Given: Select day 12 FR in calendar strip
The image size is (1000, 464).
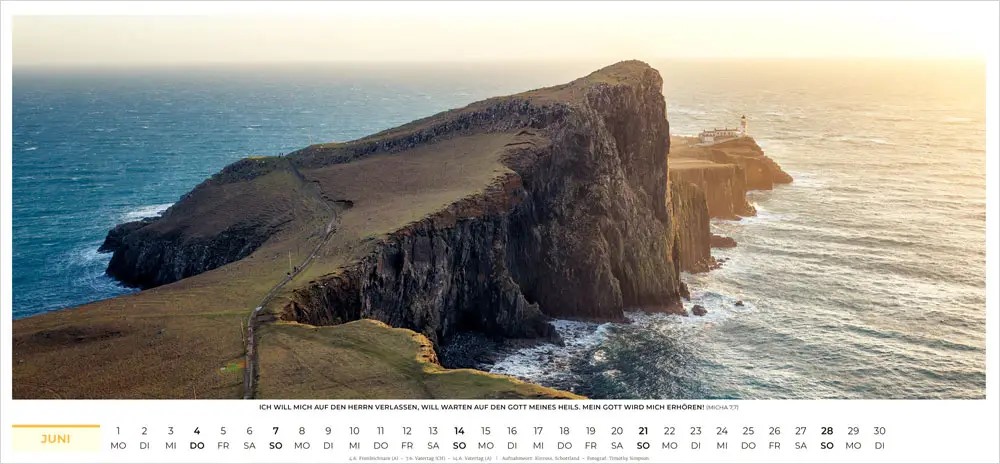Looking at the screenshot, I should point(407,438).
